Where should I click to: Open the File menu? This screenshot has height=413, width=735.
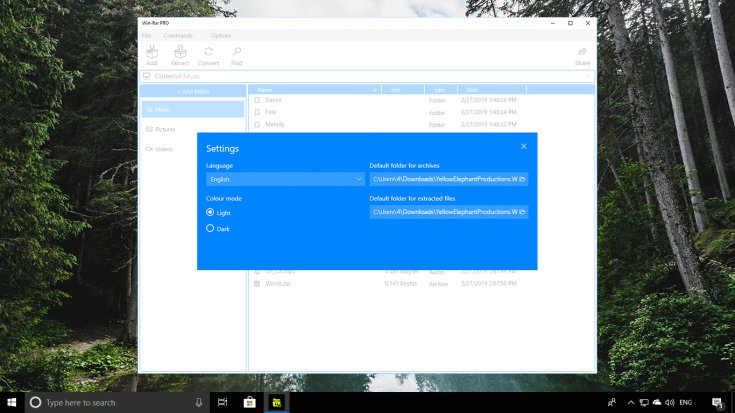pos(146,35)
